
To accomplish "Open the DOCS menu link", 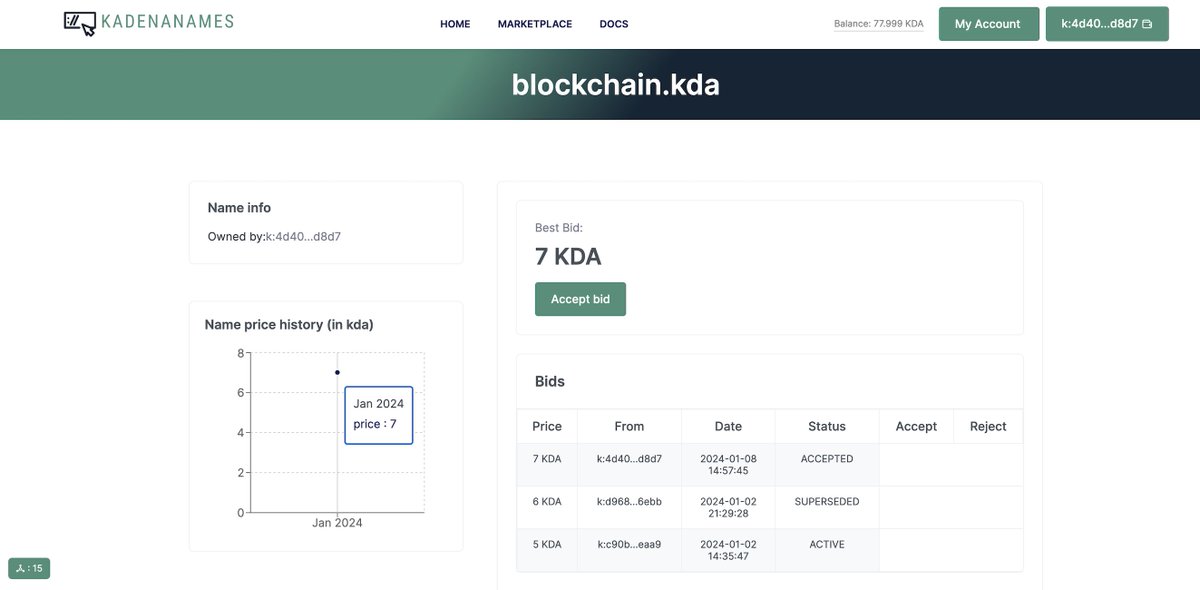I will pyautogui.click(x=614, y=24).
